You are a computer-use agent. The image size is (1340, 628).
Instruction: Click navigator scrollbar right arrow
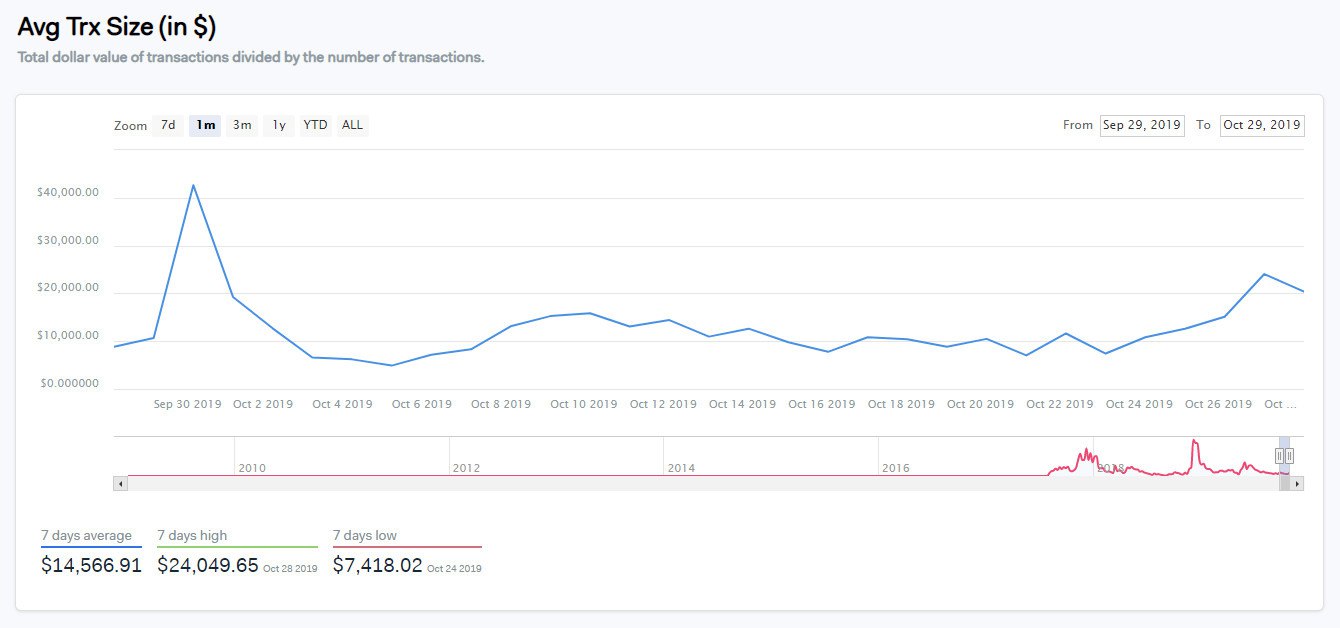(x=1297, y=484)
